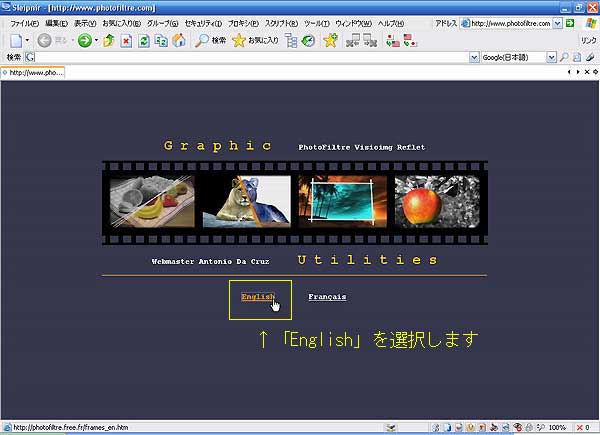Click the magnifier zoom icon in status bar

[541, 427]
